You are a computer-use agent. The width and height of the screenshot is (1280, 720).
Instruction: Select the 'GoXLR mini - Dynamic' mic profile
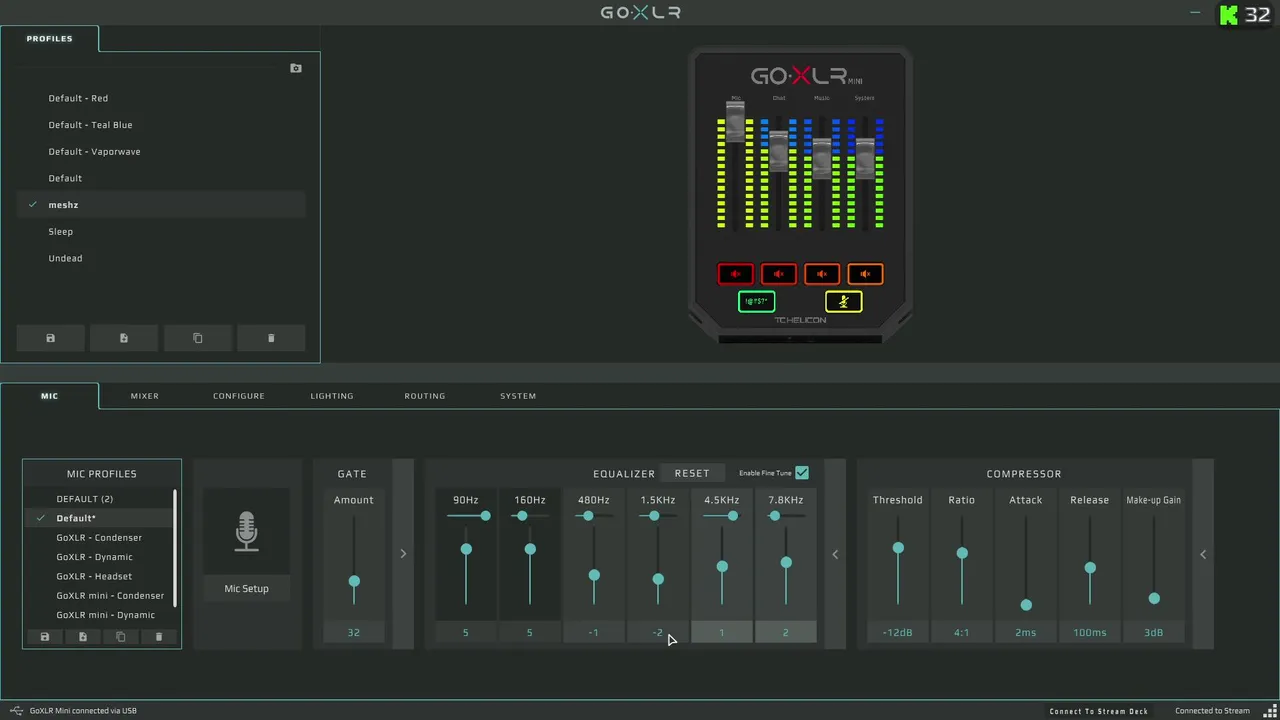pos(99,615)
